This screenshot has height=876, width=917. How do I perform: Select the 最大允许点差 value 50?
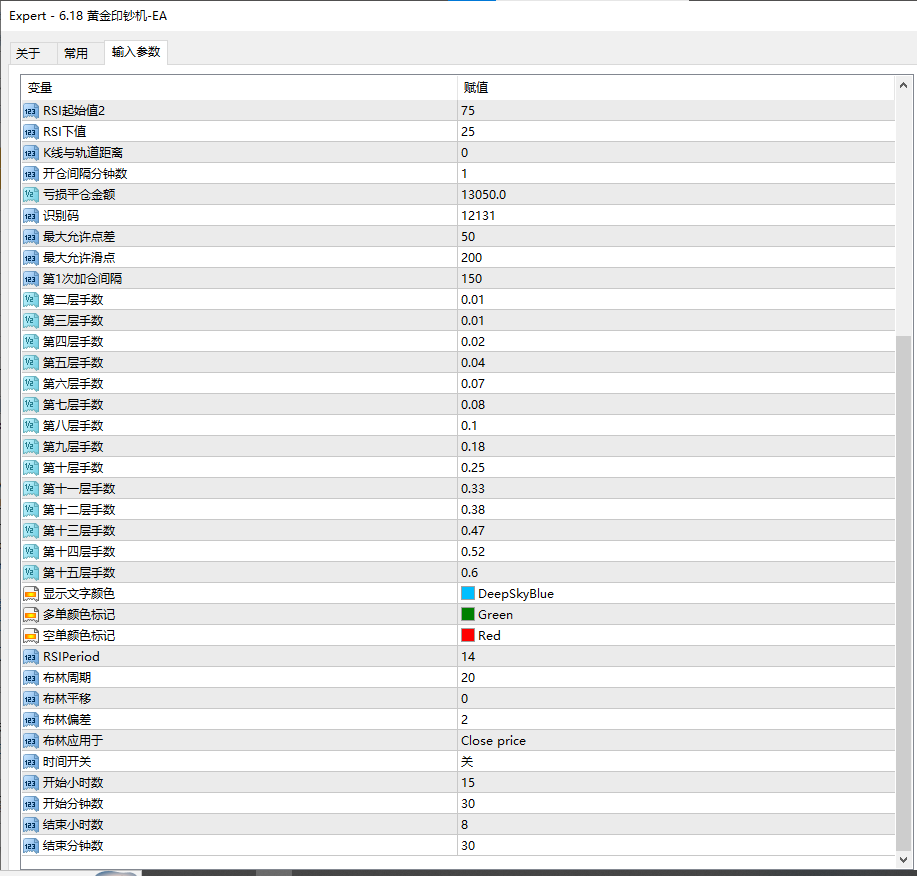(x=468, y=237)
